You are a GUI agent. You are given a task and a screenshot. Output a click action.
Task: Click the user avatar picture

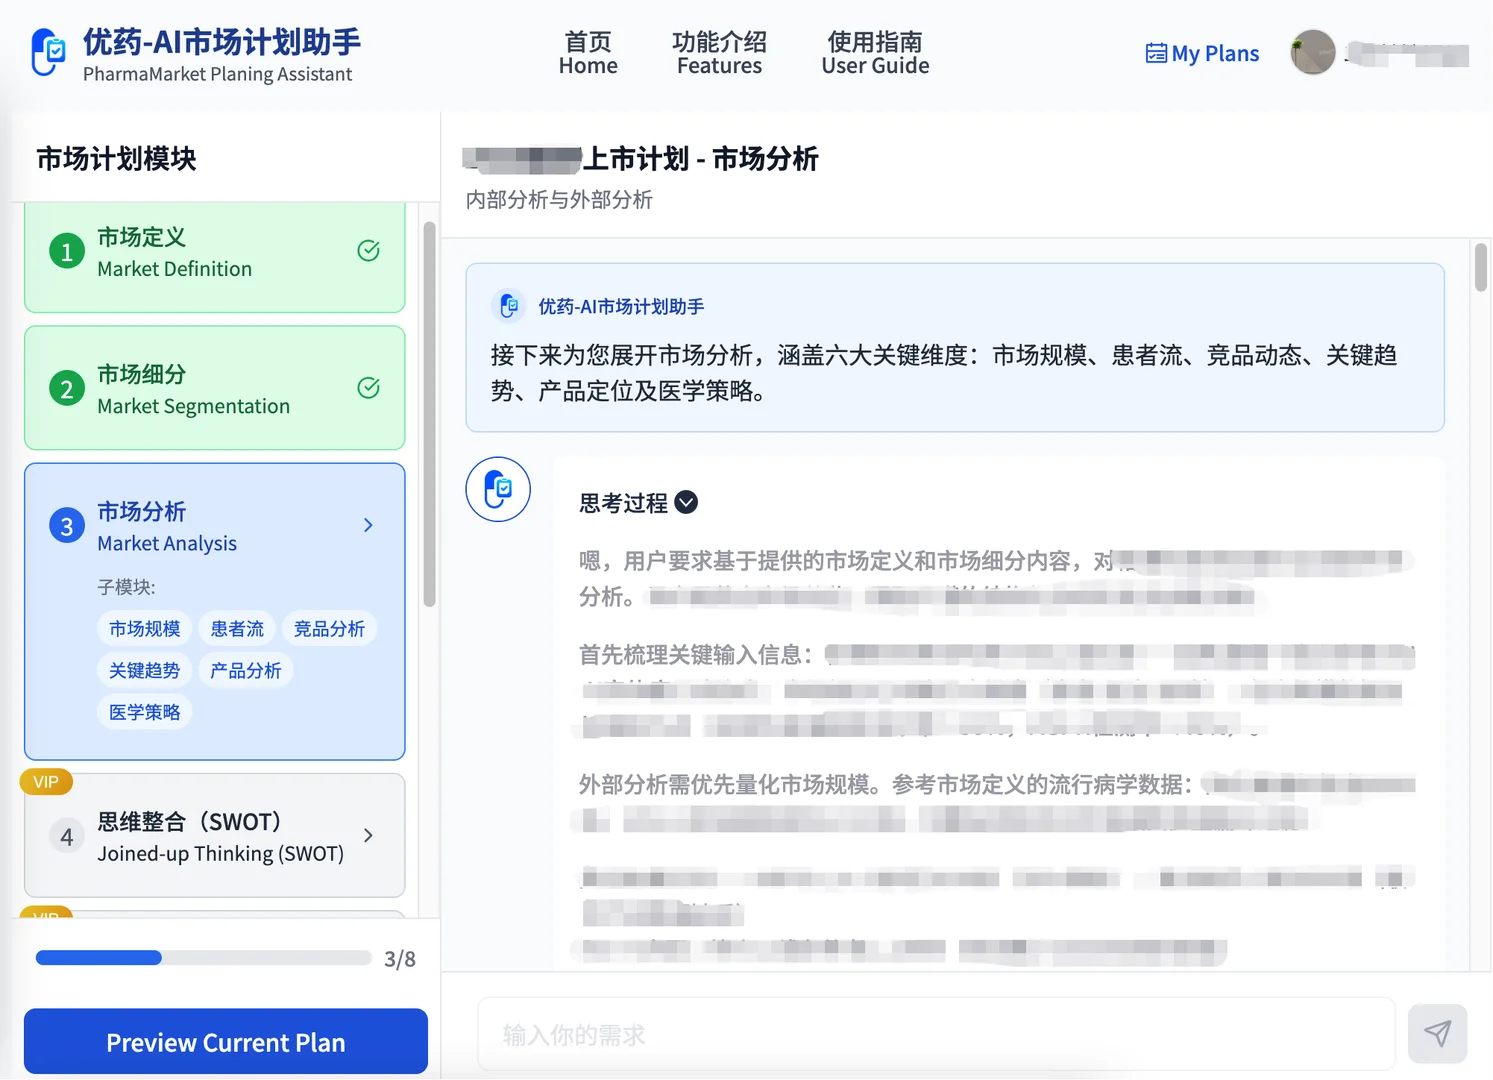coord(1313,52)
